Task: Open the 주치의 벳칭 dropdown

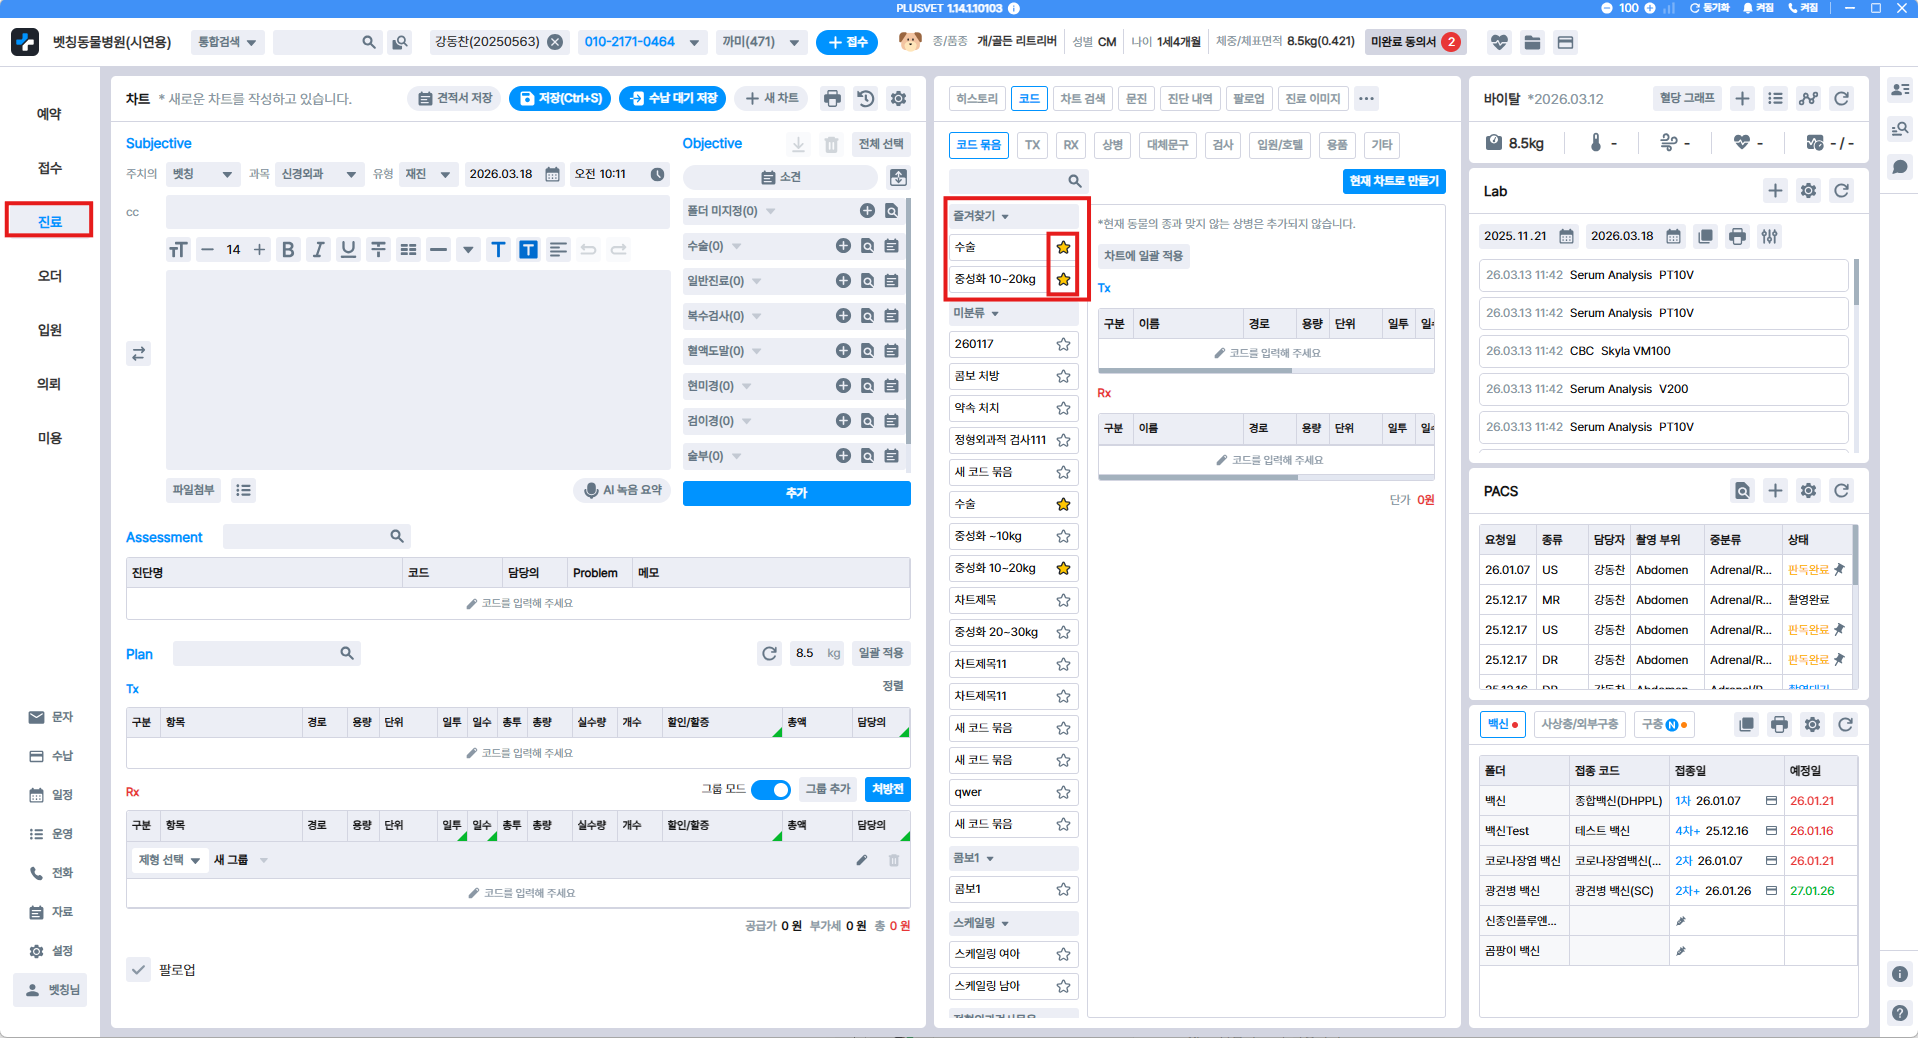Action: click(x=203, y=174)
